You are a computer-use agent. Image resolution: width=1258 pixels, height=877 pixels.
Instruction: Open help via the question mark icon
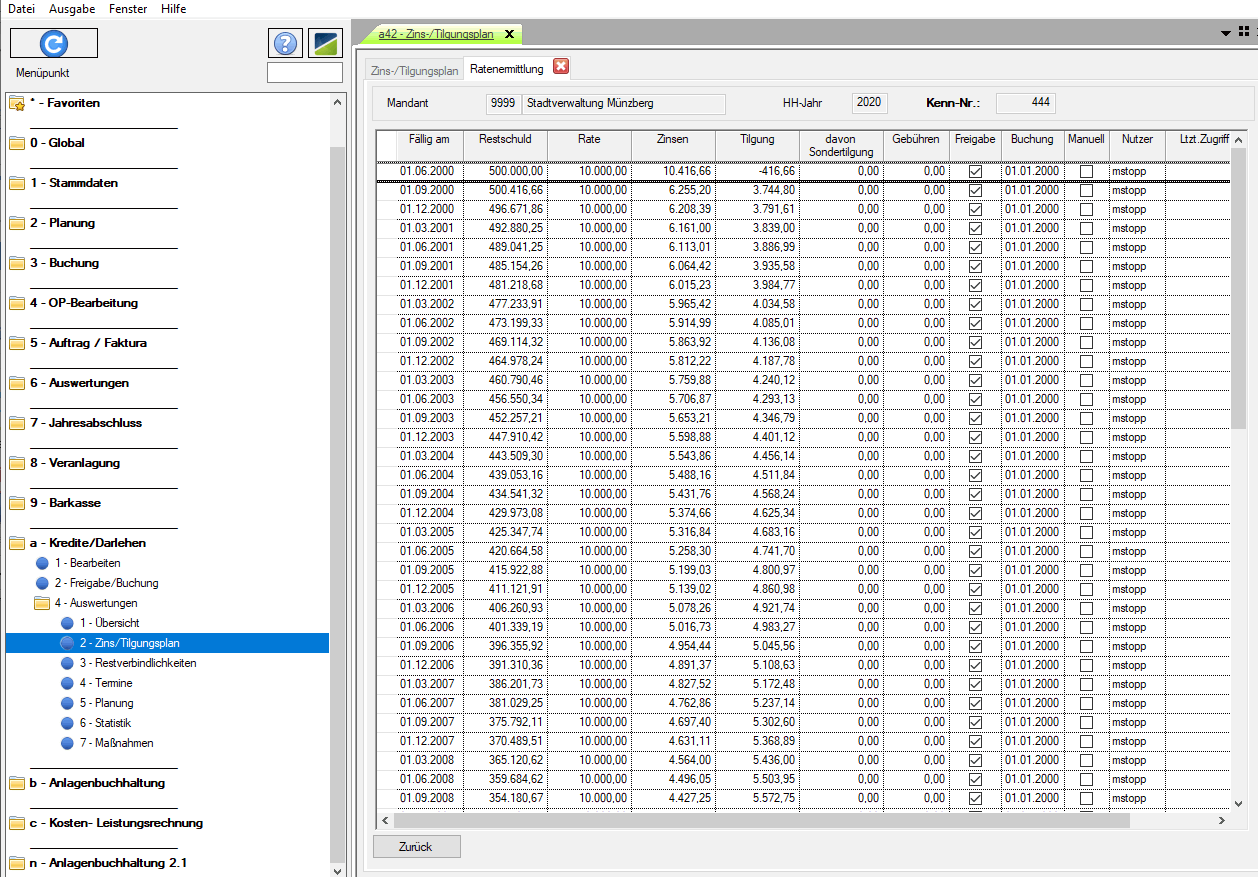pos(285,43)
